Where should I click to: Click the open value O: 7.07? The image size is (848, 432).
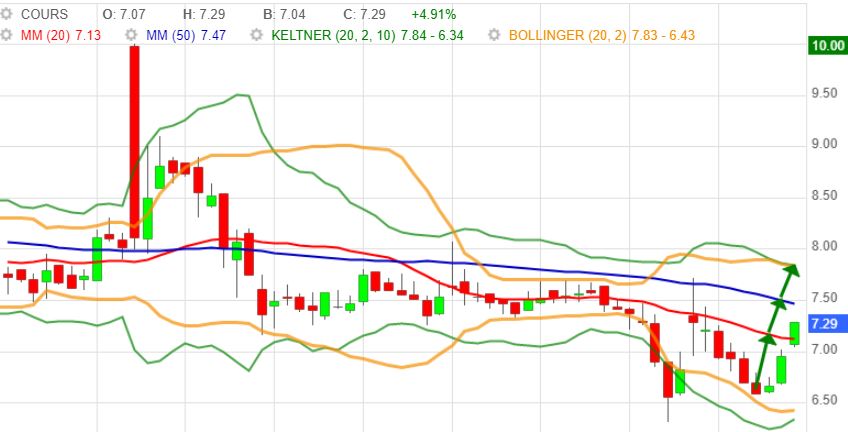pos(122,14)
